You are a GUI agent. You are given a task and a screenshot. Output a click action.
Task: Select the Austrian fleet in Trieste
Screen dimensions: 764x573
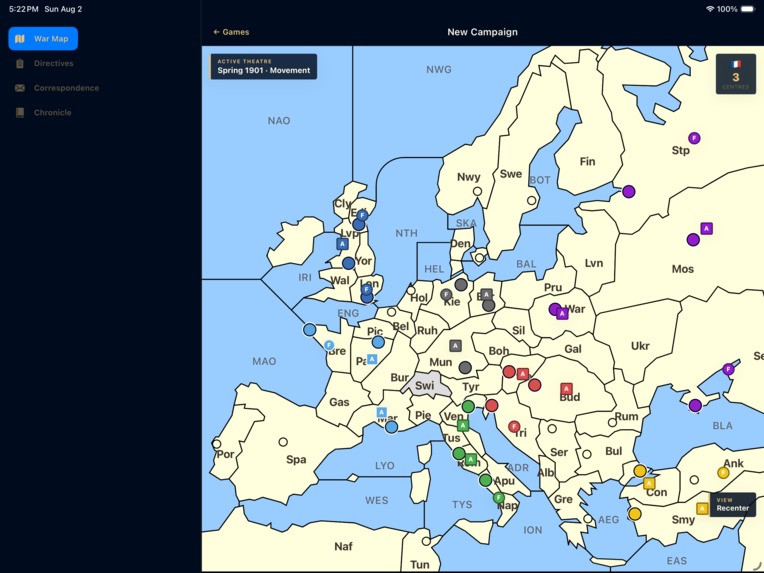tap(514, 427)
